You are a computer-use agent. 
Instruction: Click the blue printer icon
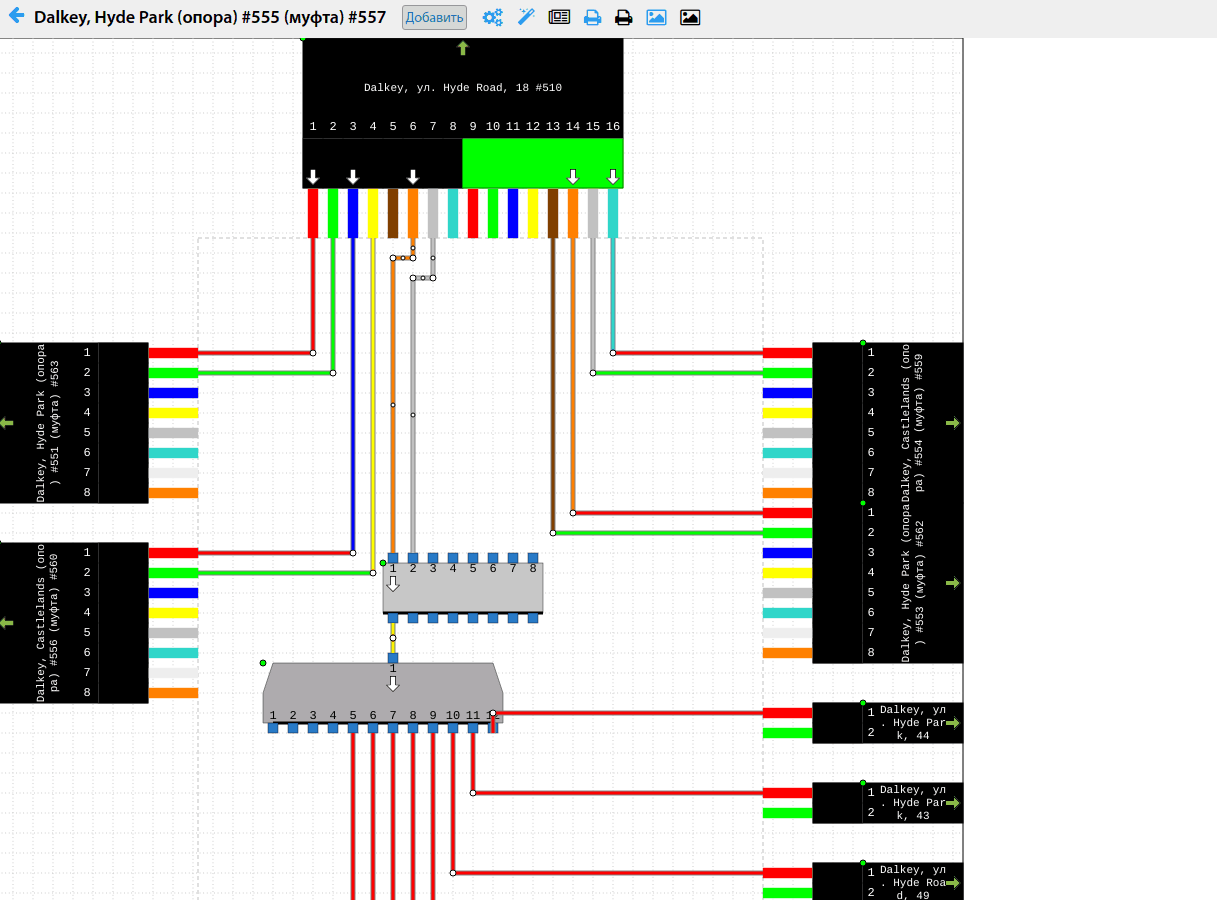[592, 17]
